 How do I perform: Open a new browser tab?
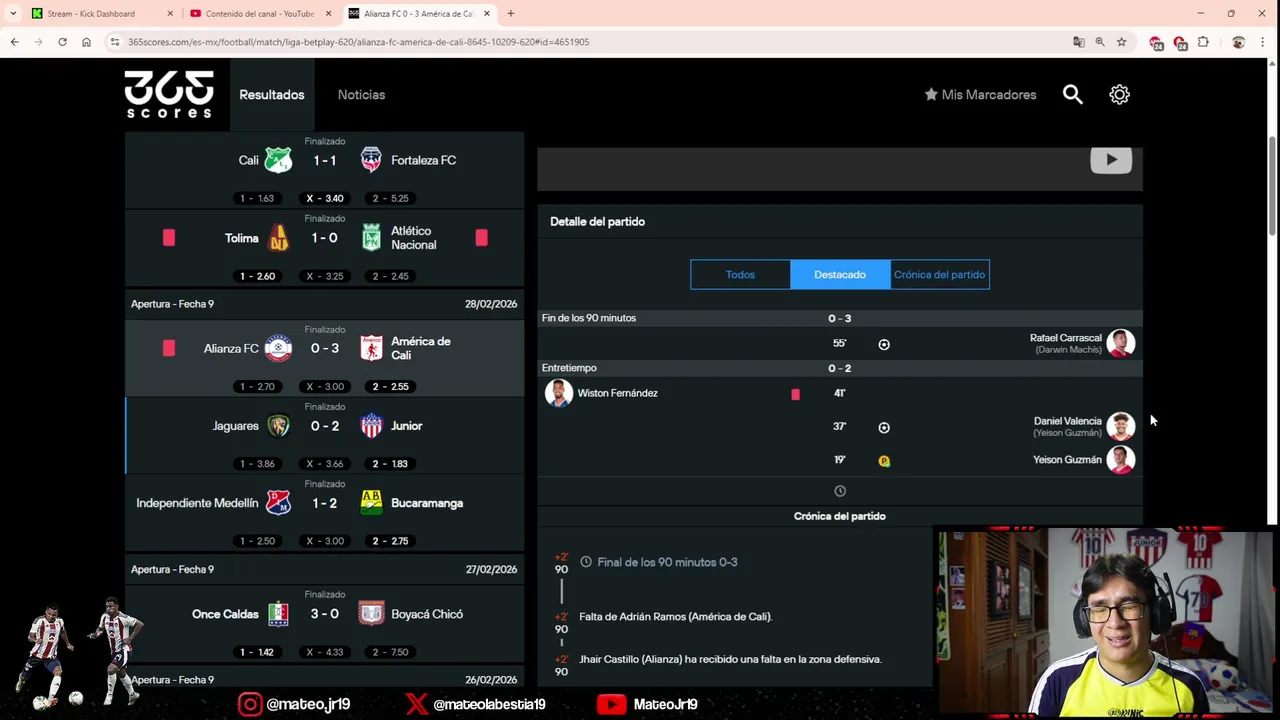click(510, 14)
